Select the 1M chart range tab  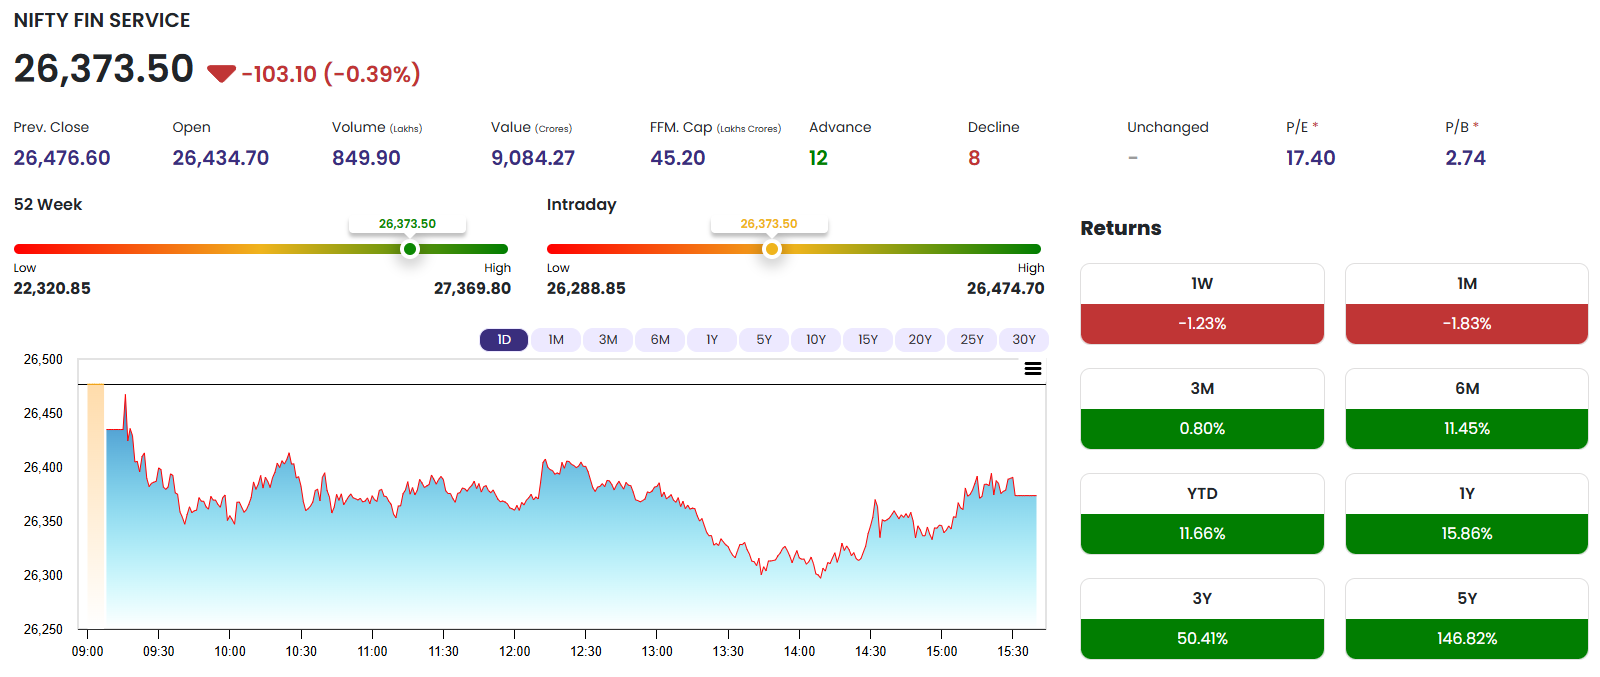556,340
